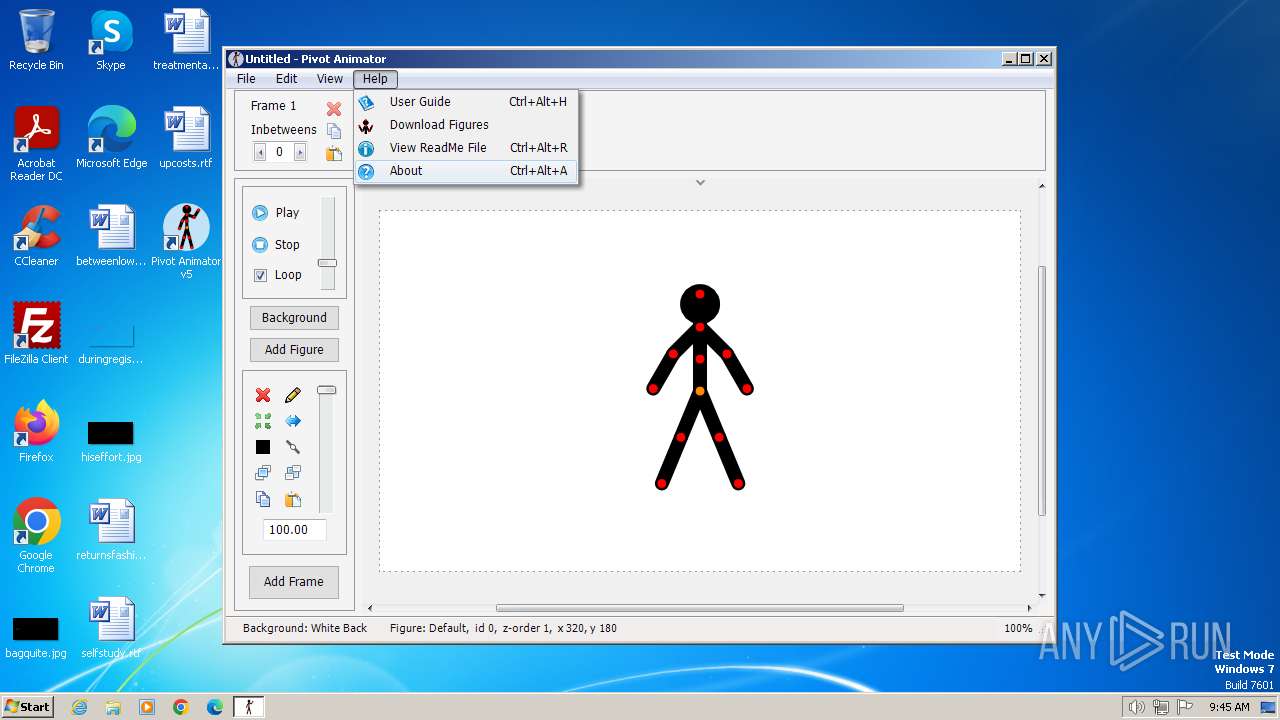This screenshot has width=1280, height=720.
Task: Edit figure with the pencil icon
Action: [293, 395]
